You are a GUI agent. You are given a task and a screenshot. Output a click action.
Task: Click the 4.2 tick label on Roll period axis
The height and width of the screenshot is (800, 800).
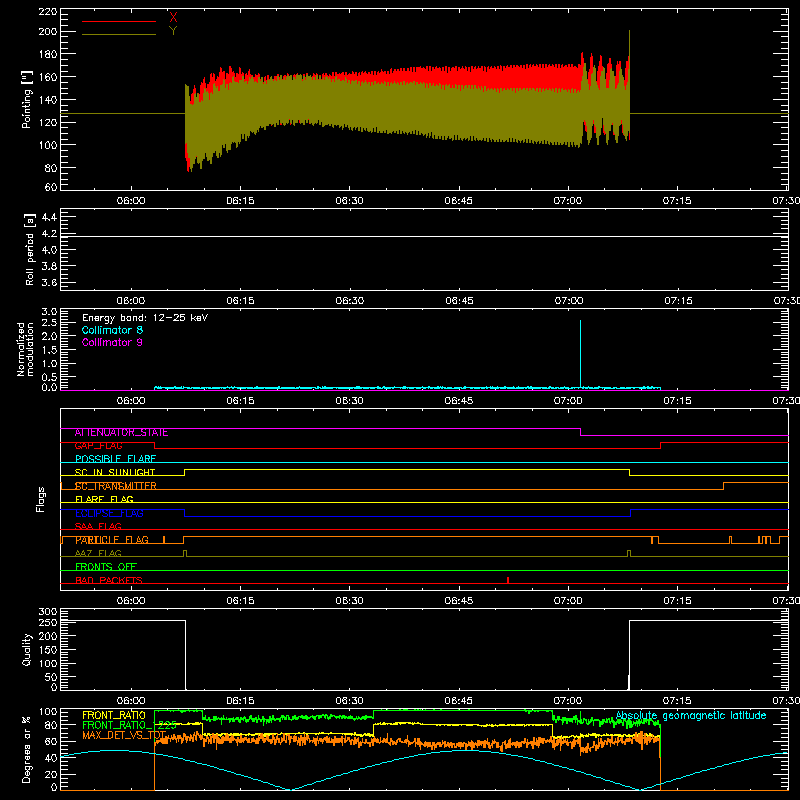click(x=49, y=234)
